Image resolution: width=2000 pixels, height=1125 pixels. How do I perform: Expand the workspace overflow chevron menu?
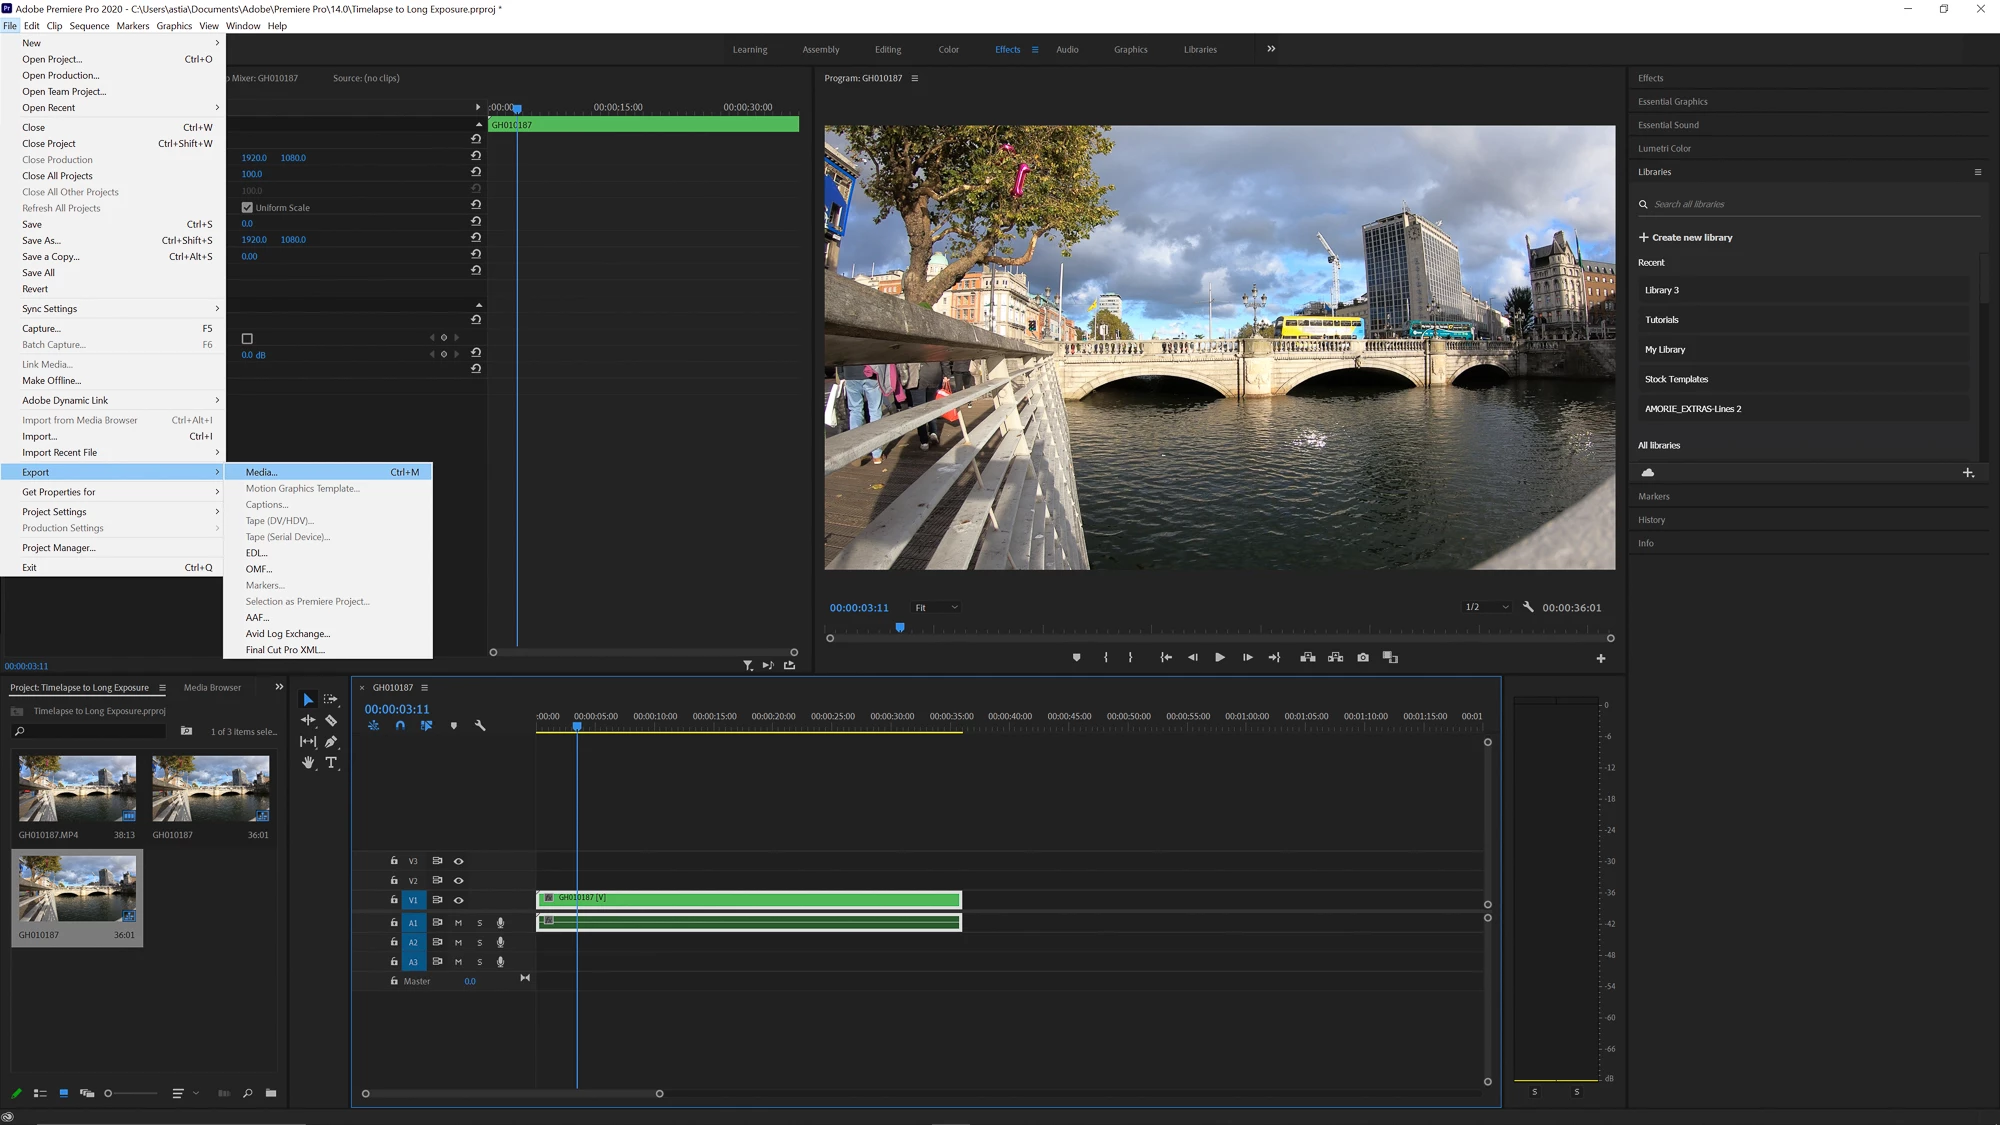click(1271, 49)
